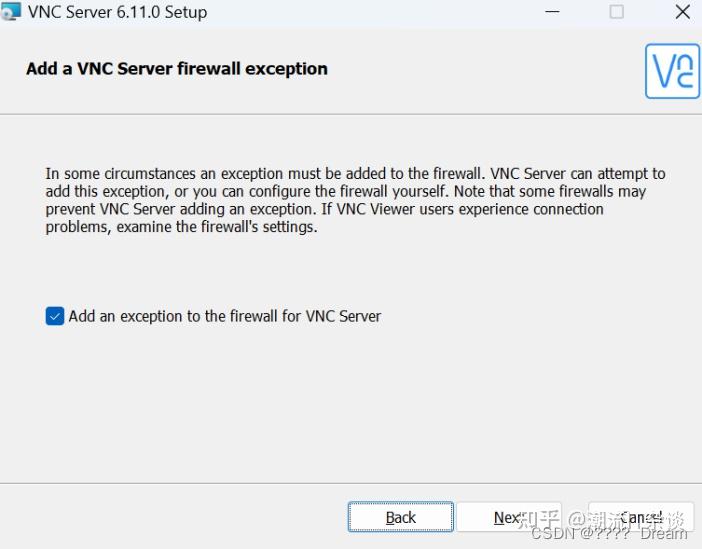702x549 pixels.
Task: Click the checkmark inside the blue checkbox
Action: [55, 317]
